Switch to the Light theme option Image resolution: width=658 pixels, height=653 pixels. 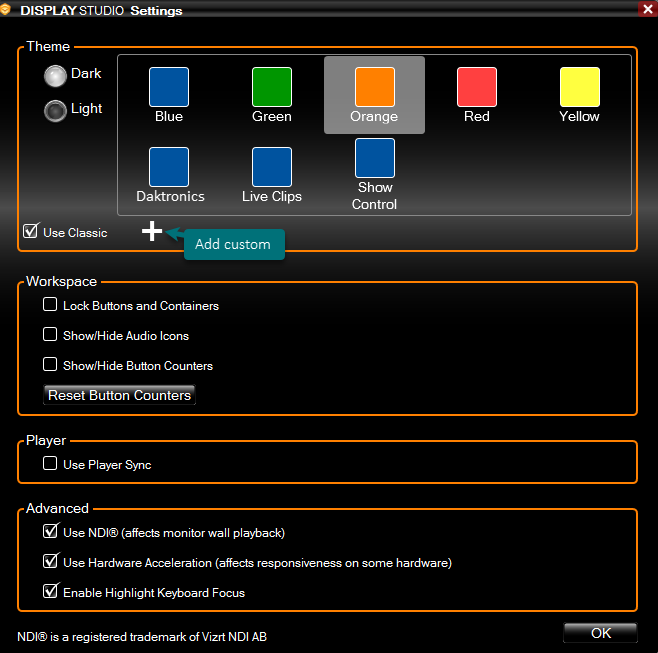55,110
